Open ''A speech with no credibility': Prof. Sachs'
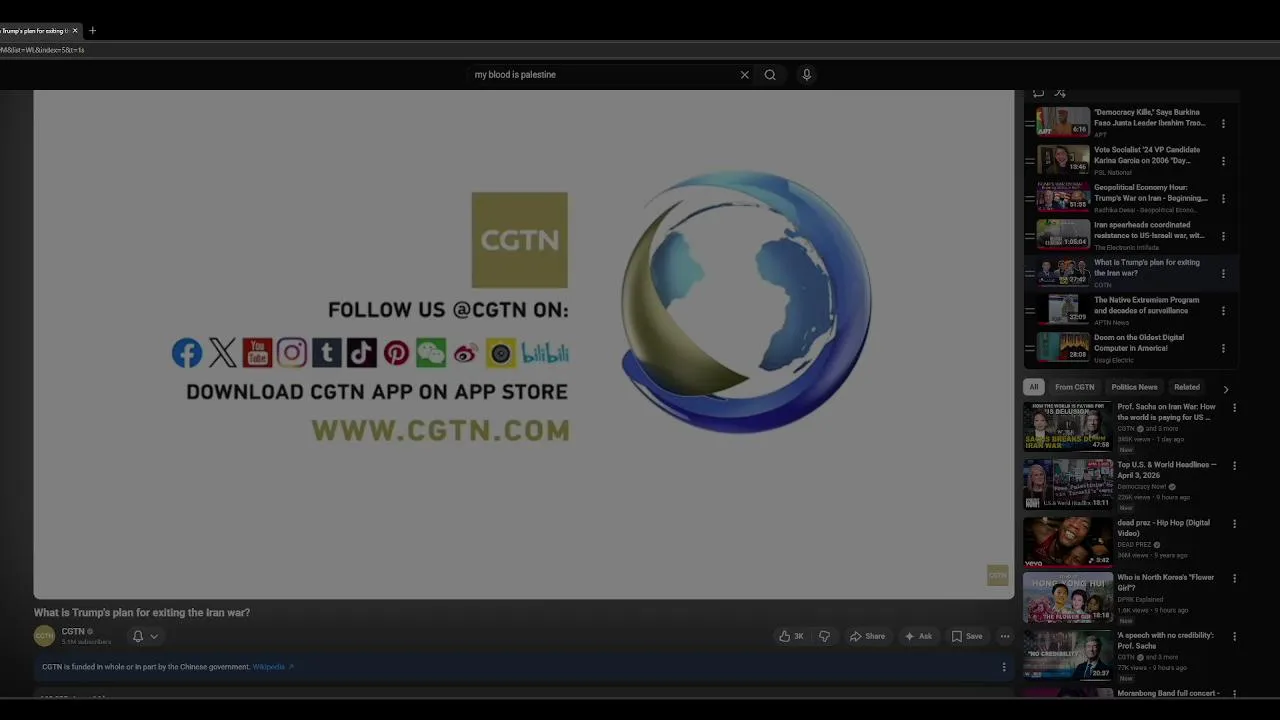This screenshot has height=720, width=1280. coord(1166,640)
